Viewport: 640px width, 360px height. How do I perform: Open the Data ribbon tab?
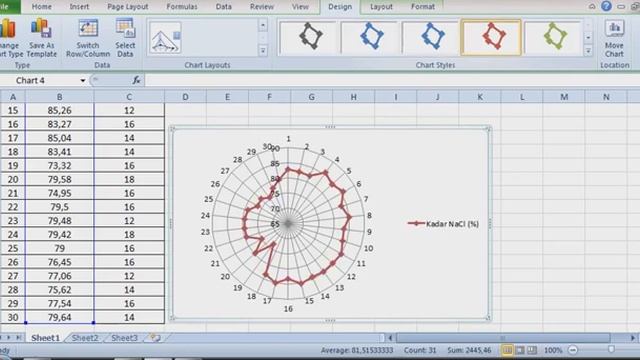[224, 7]
